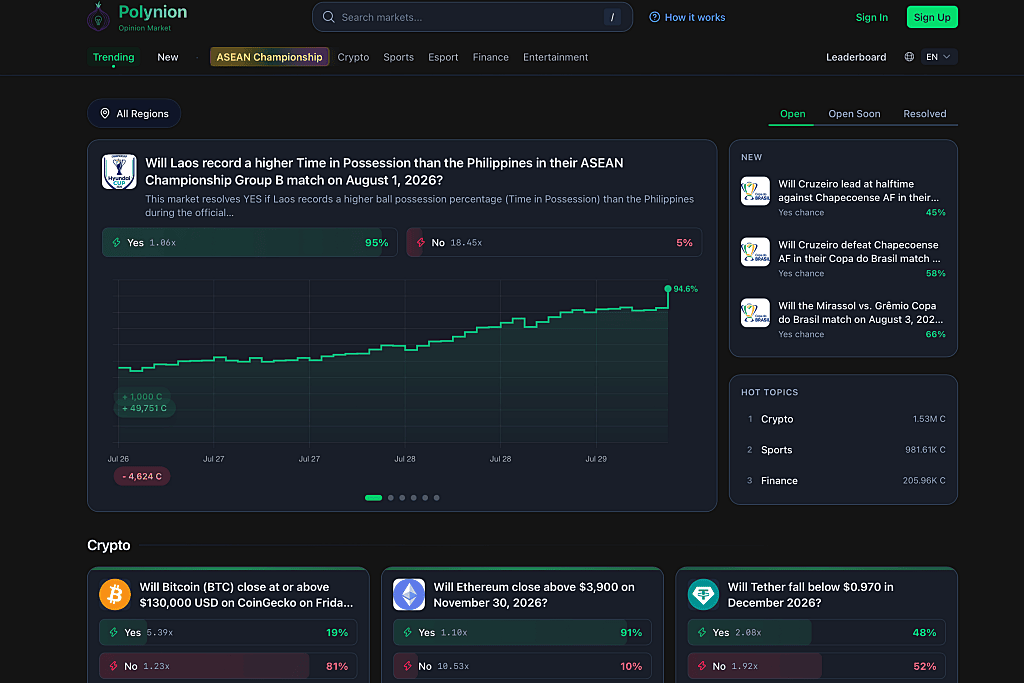Go to the second carousel dot
The width and height of the screenshot is (1024, 683).
[391, 498]
